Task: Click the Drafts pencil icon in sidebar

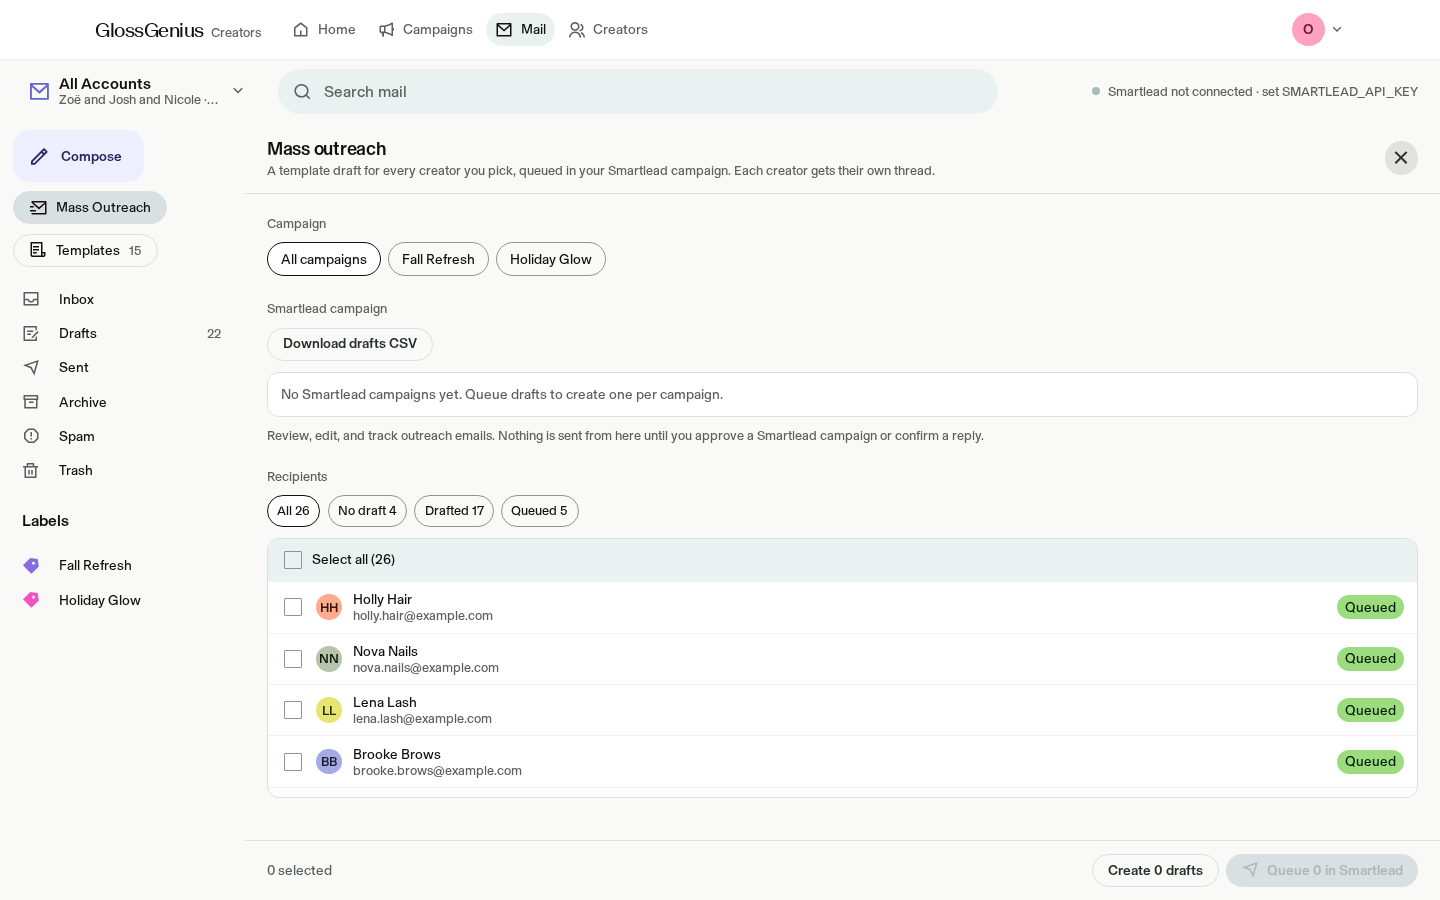Action: (x=31, y=333)
